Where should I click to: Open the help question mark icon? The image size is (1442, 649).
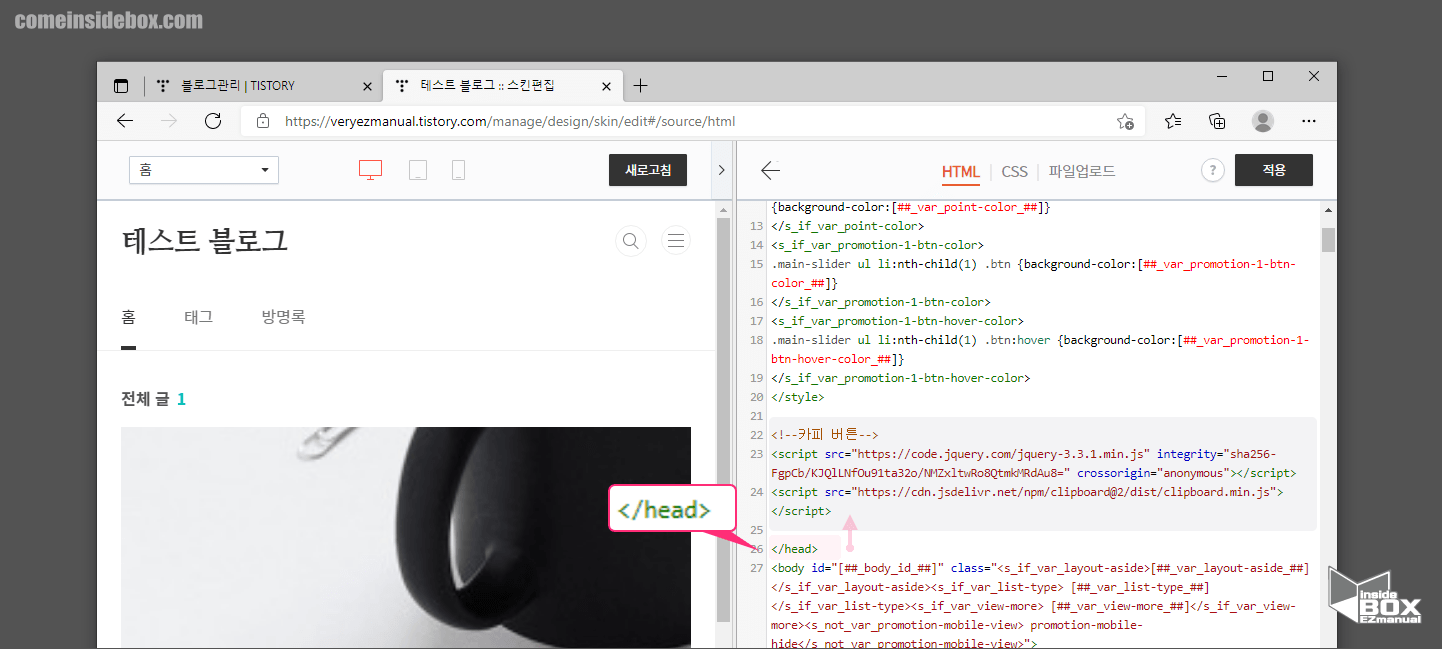point(1212,170)
